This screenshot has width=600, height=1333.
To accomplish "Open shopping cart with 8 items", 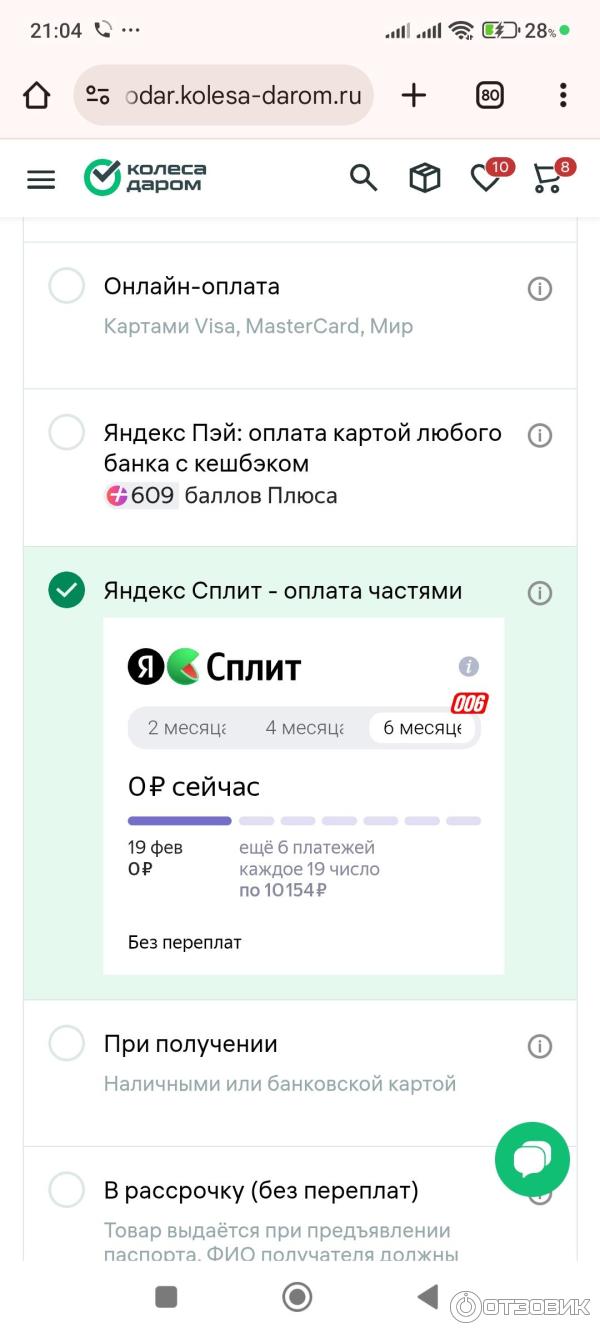I will pyautogui.click(x=548, y=178).
